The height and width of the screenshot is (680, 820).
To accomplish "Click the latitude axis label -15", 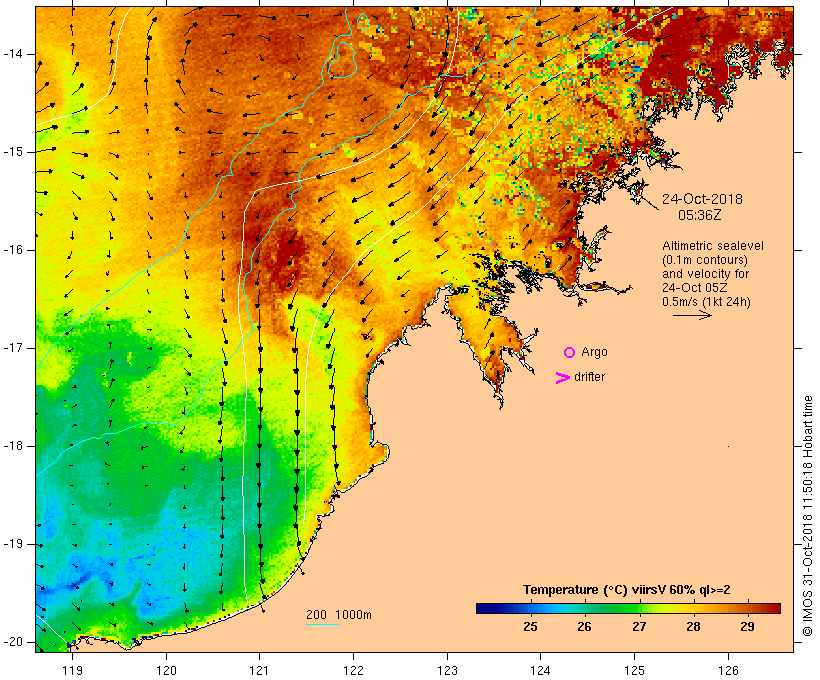I will coord(13,152).
